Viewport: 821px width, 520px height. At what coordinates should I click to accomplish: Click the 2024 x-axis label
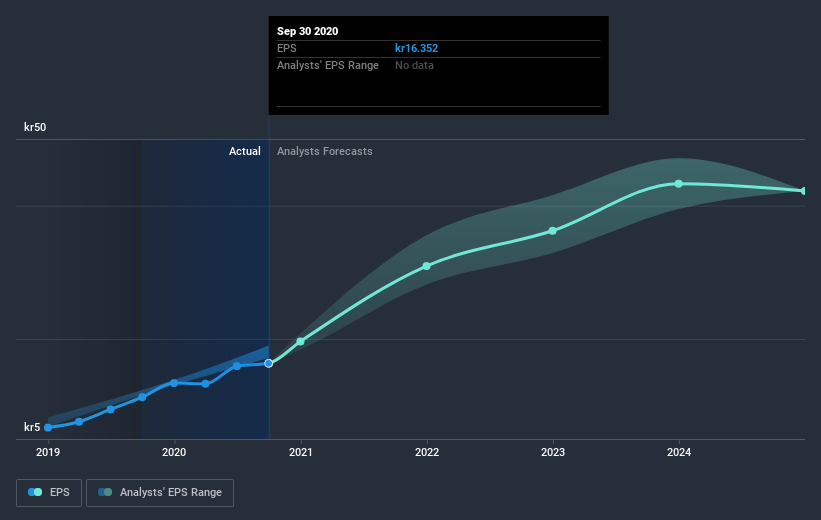tap(679, 452)
